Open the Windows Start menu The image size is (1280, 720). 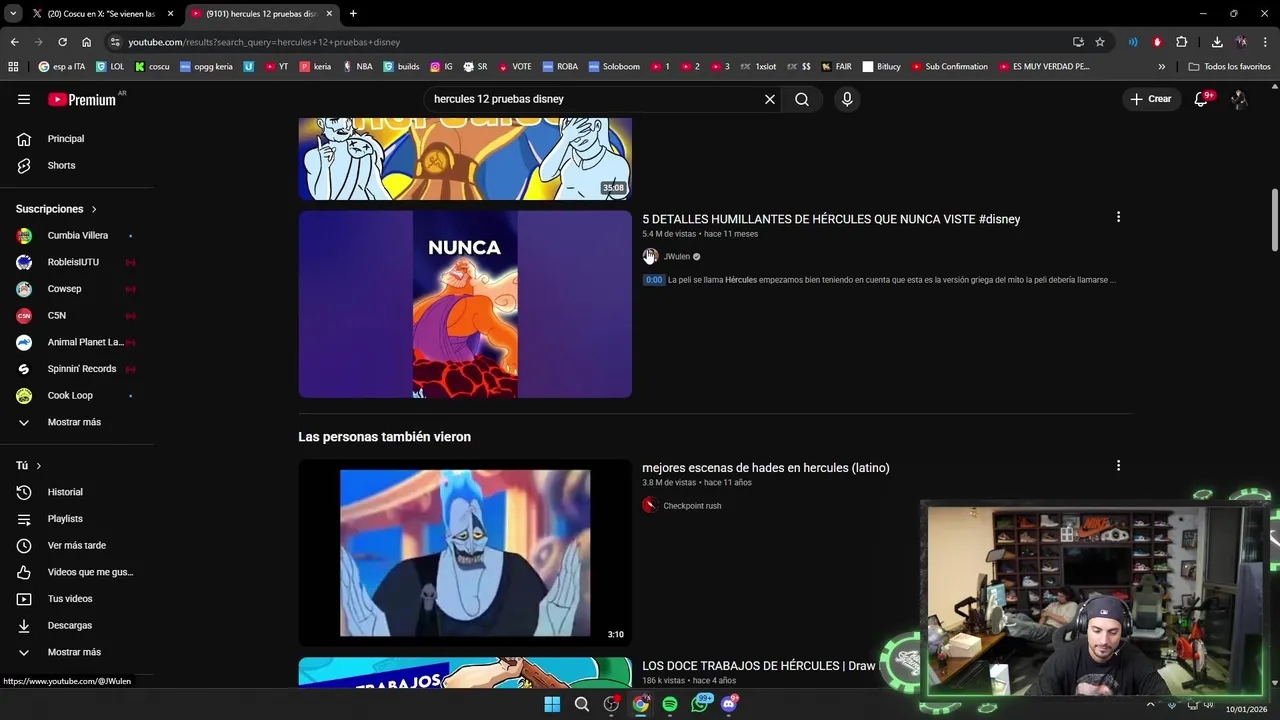pos(552,704)
